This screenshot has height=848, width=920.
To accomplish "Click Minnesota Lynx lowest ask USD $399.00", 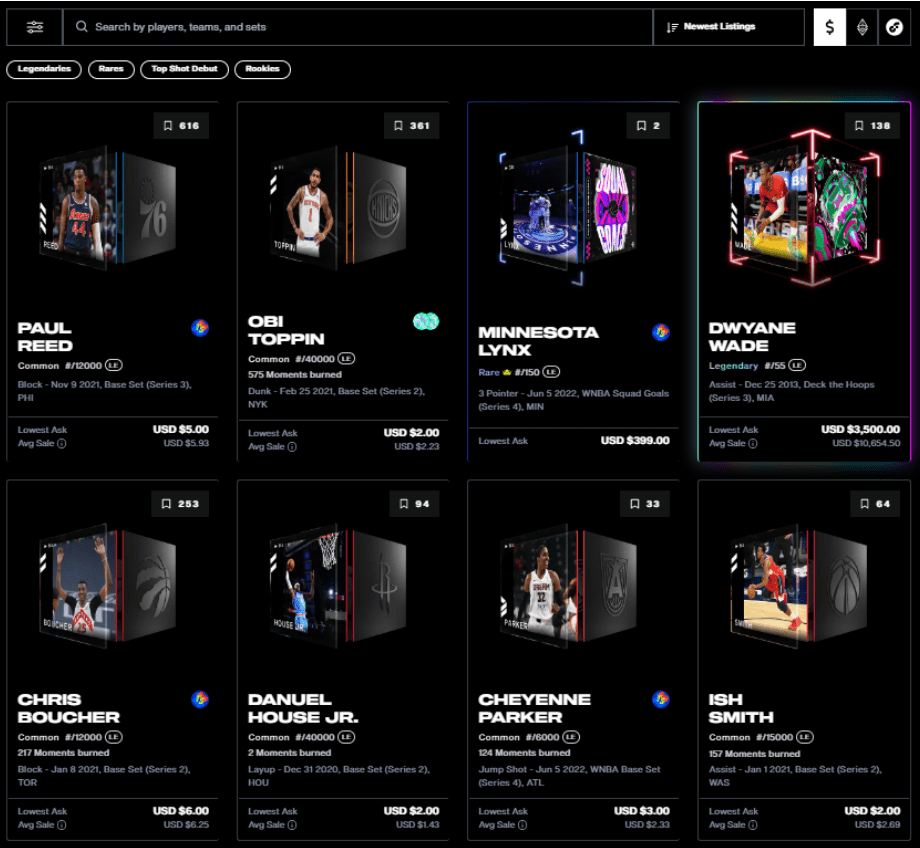I will point(635,440).
